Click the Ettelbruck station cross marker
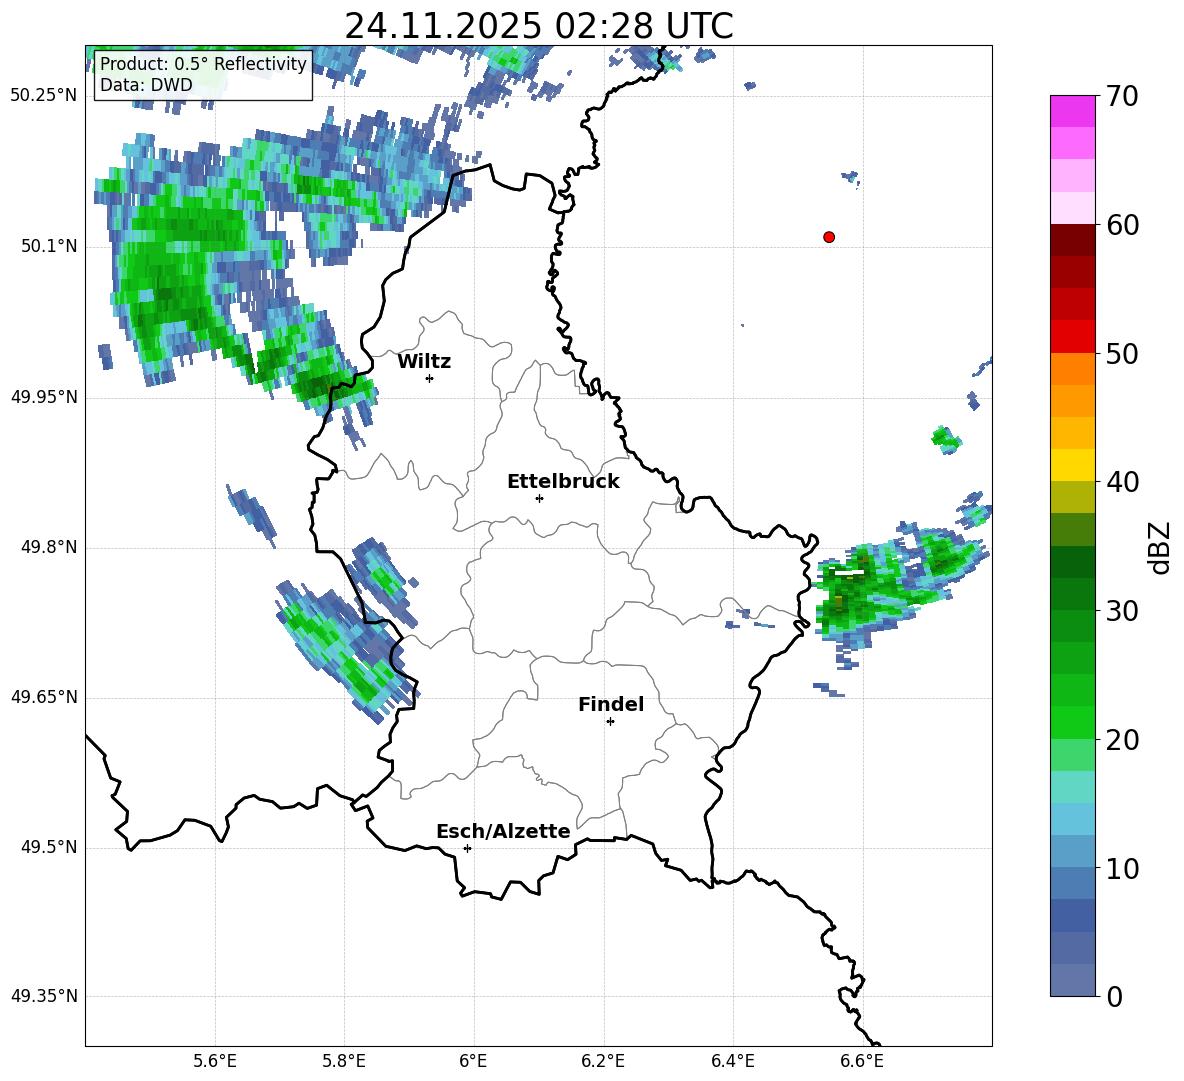This screenshot has width=1184, height=1081. click(539, 498)
